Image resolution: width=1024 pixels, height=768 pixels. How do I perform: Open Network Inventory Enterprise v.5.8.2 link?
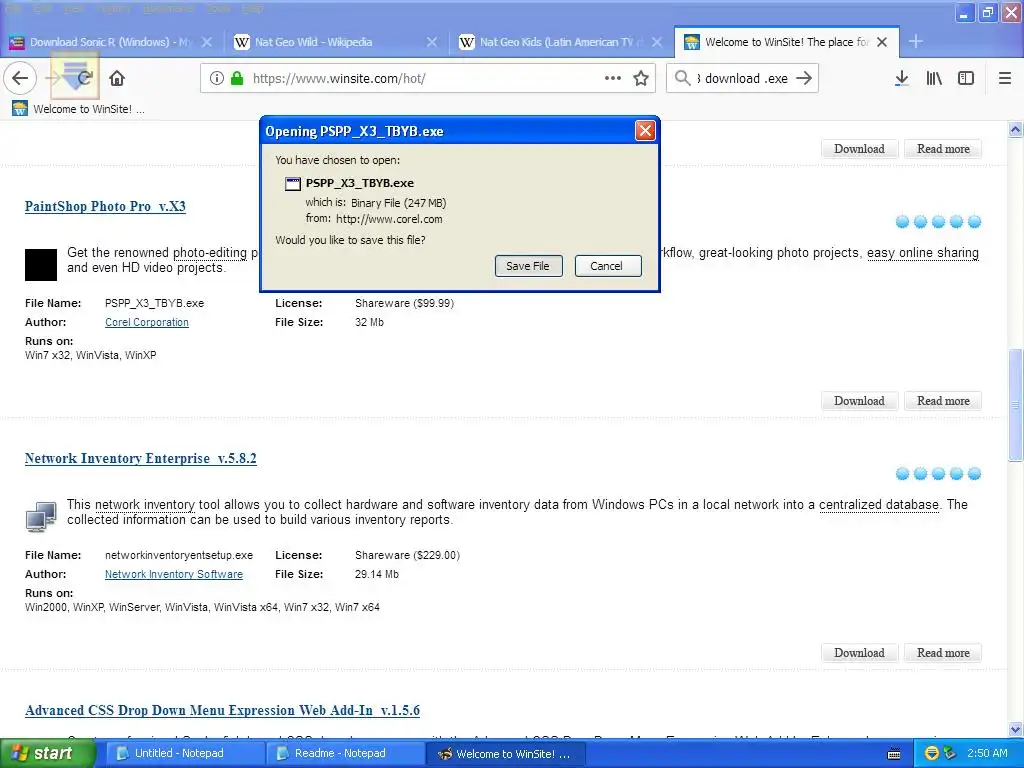click(x=140, y=458)
